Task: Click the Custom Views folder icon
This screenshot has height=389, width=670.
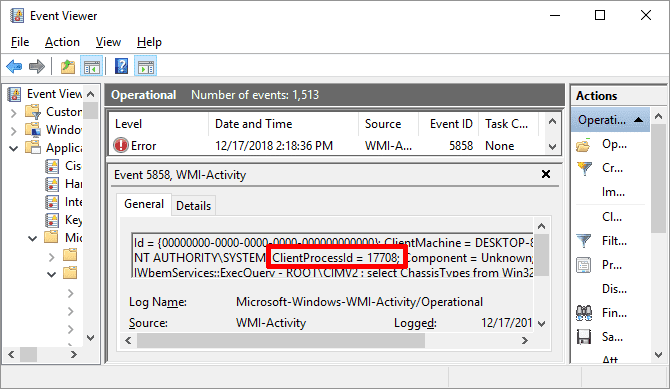Action: tap(33, 112)
